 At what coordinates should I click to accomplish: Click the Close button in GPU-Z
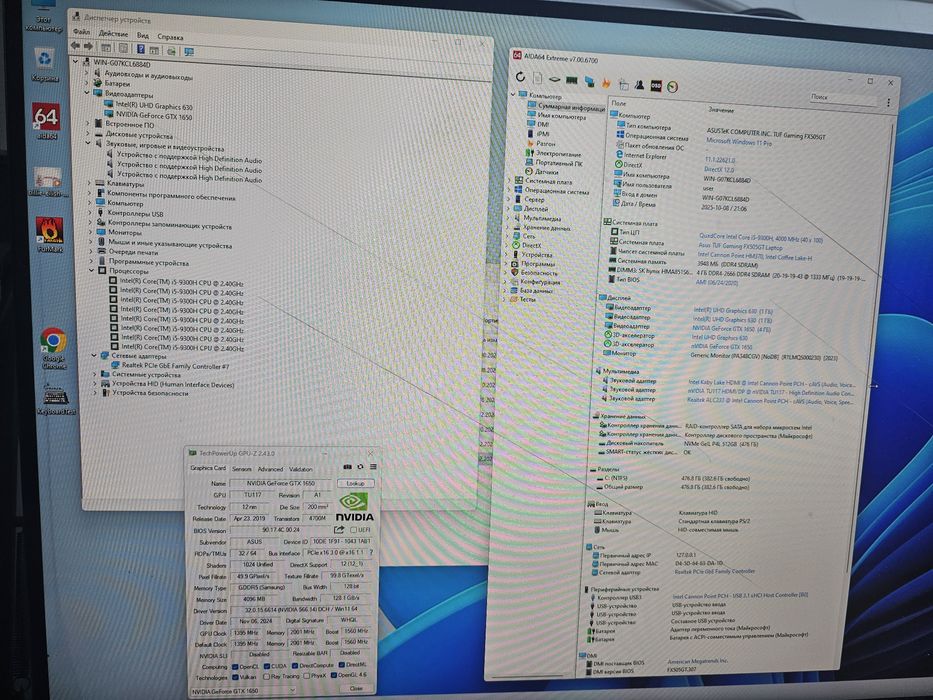tap(356, 689)
